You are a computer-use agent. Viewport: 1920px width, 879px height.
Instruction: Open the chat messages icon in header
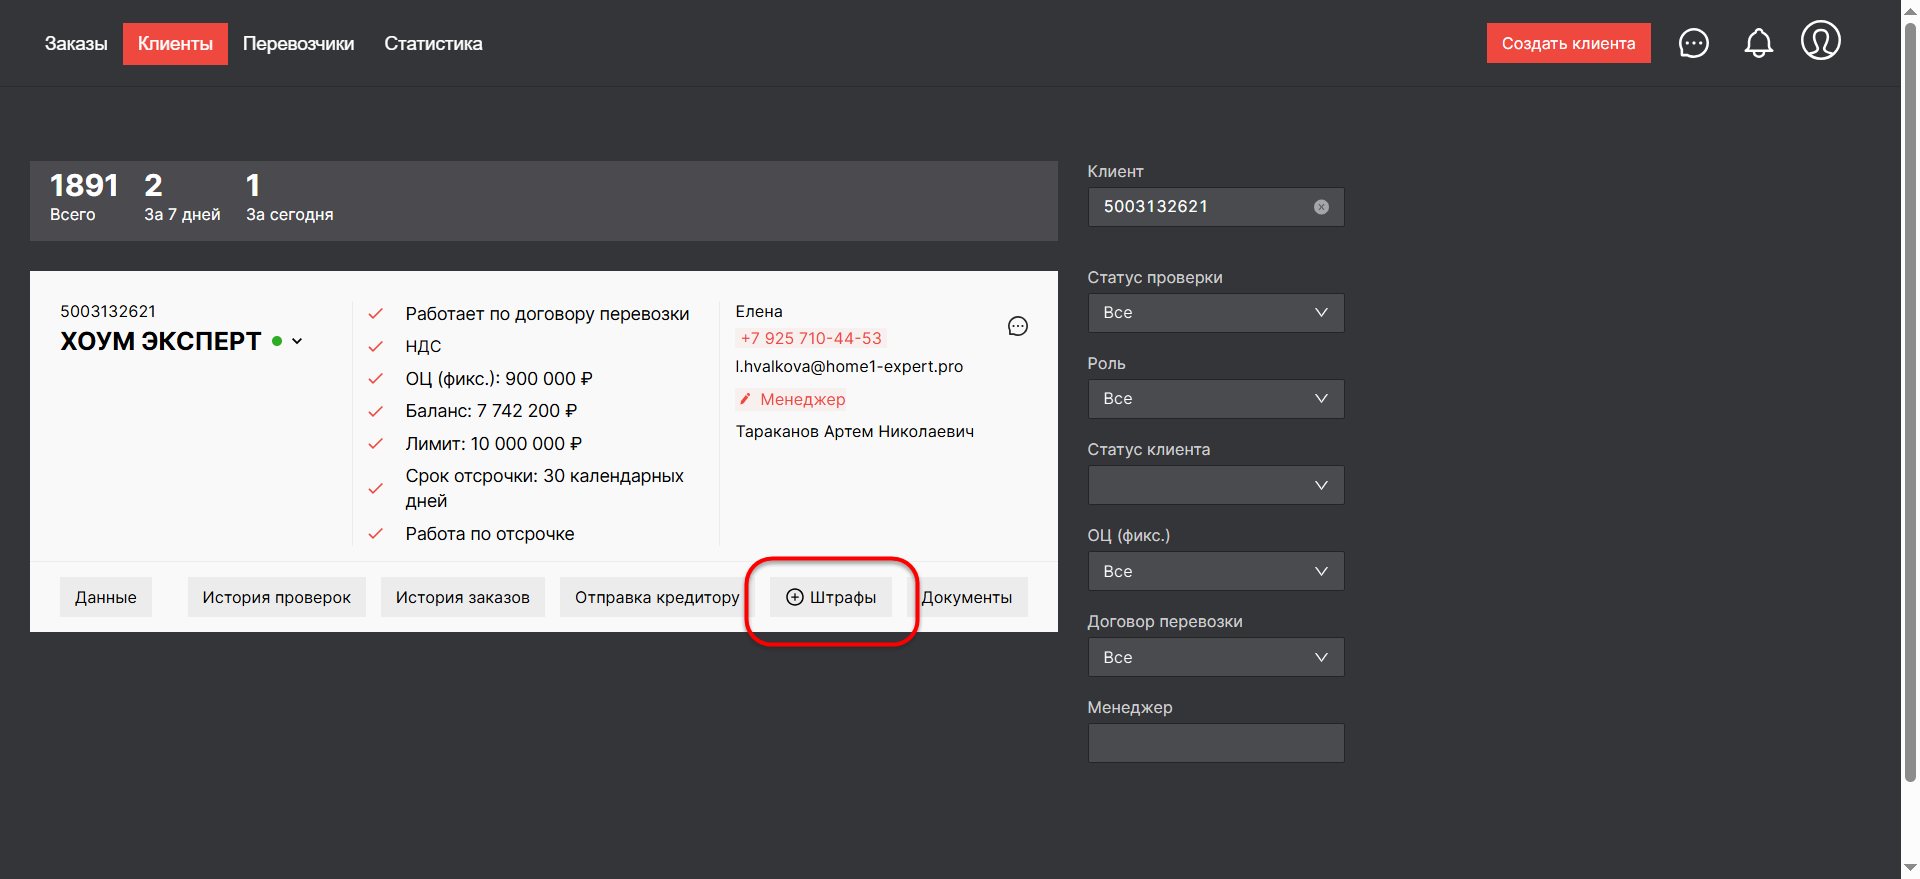coord(1693,43)
